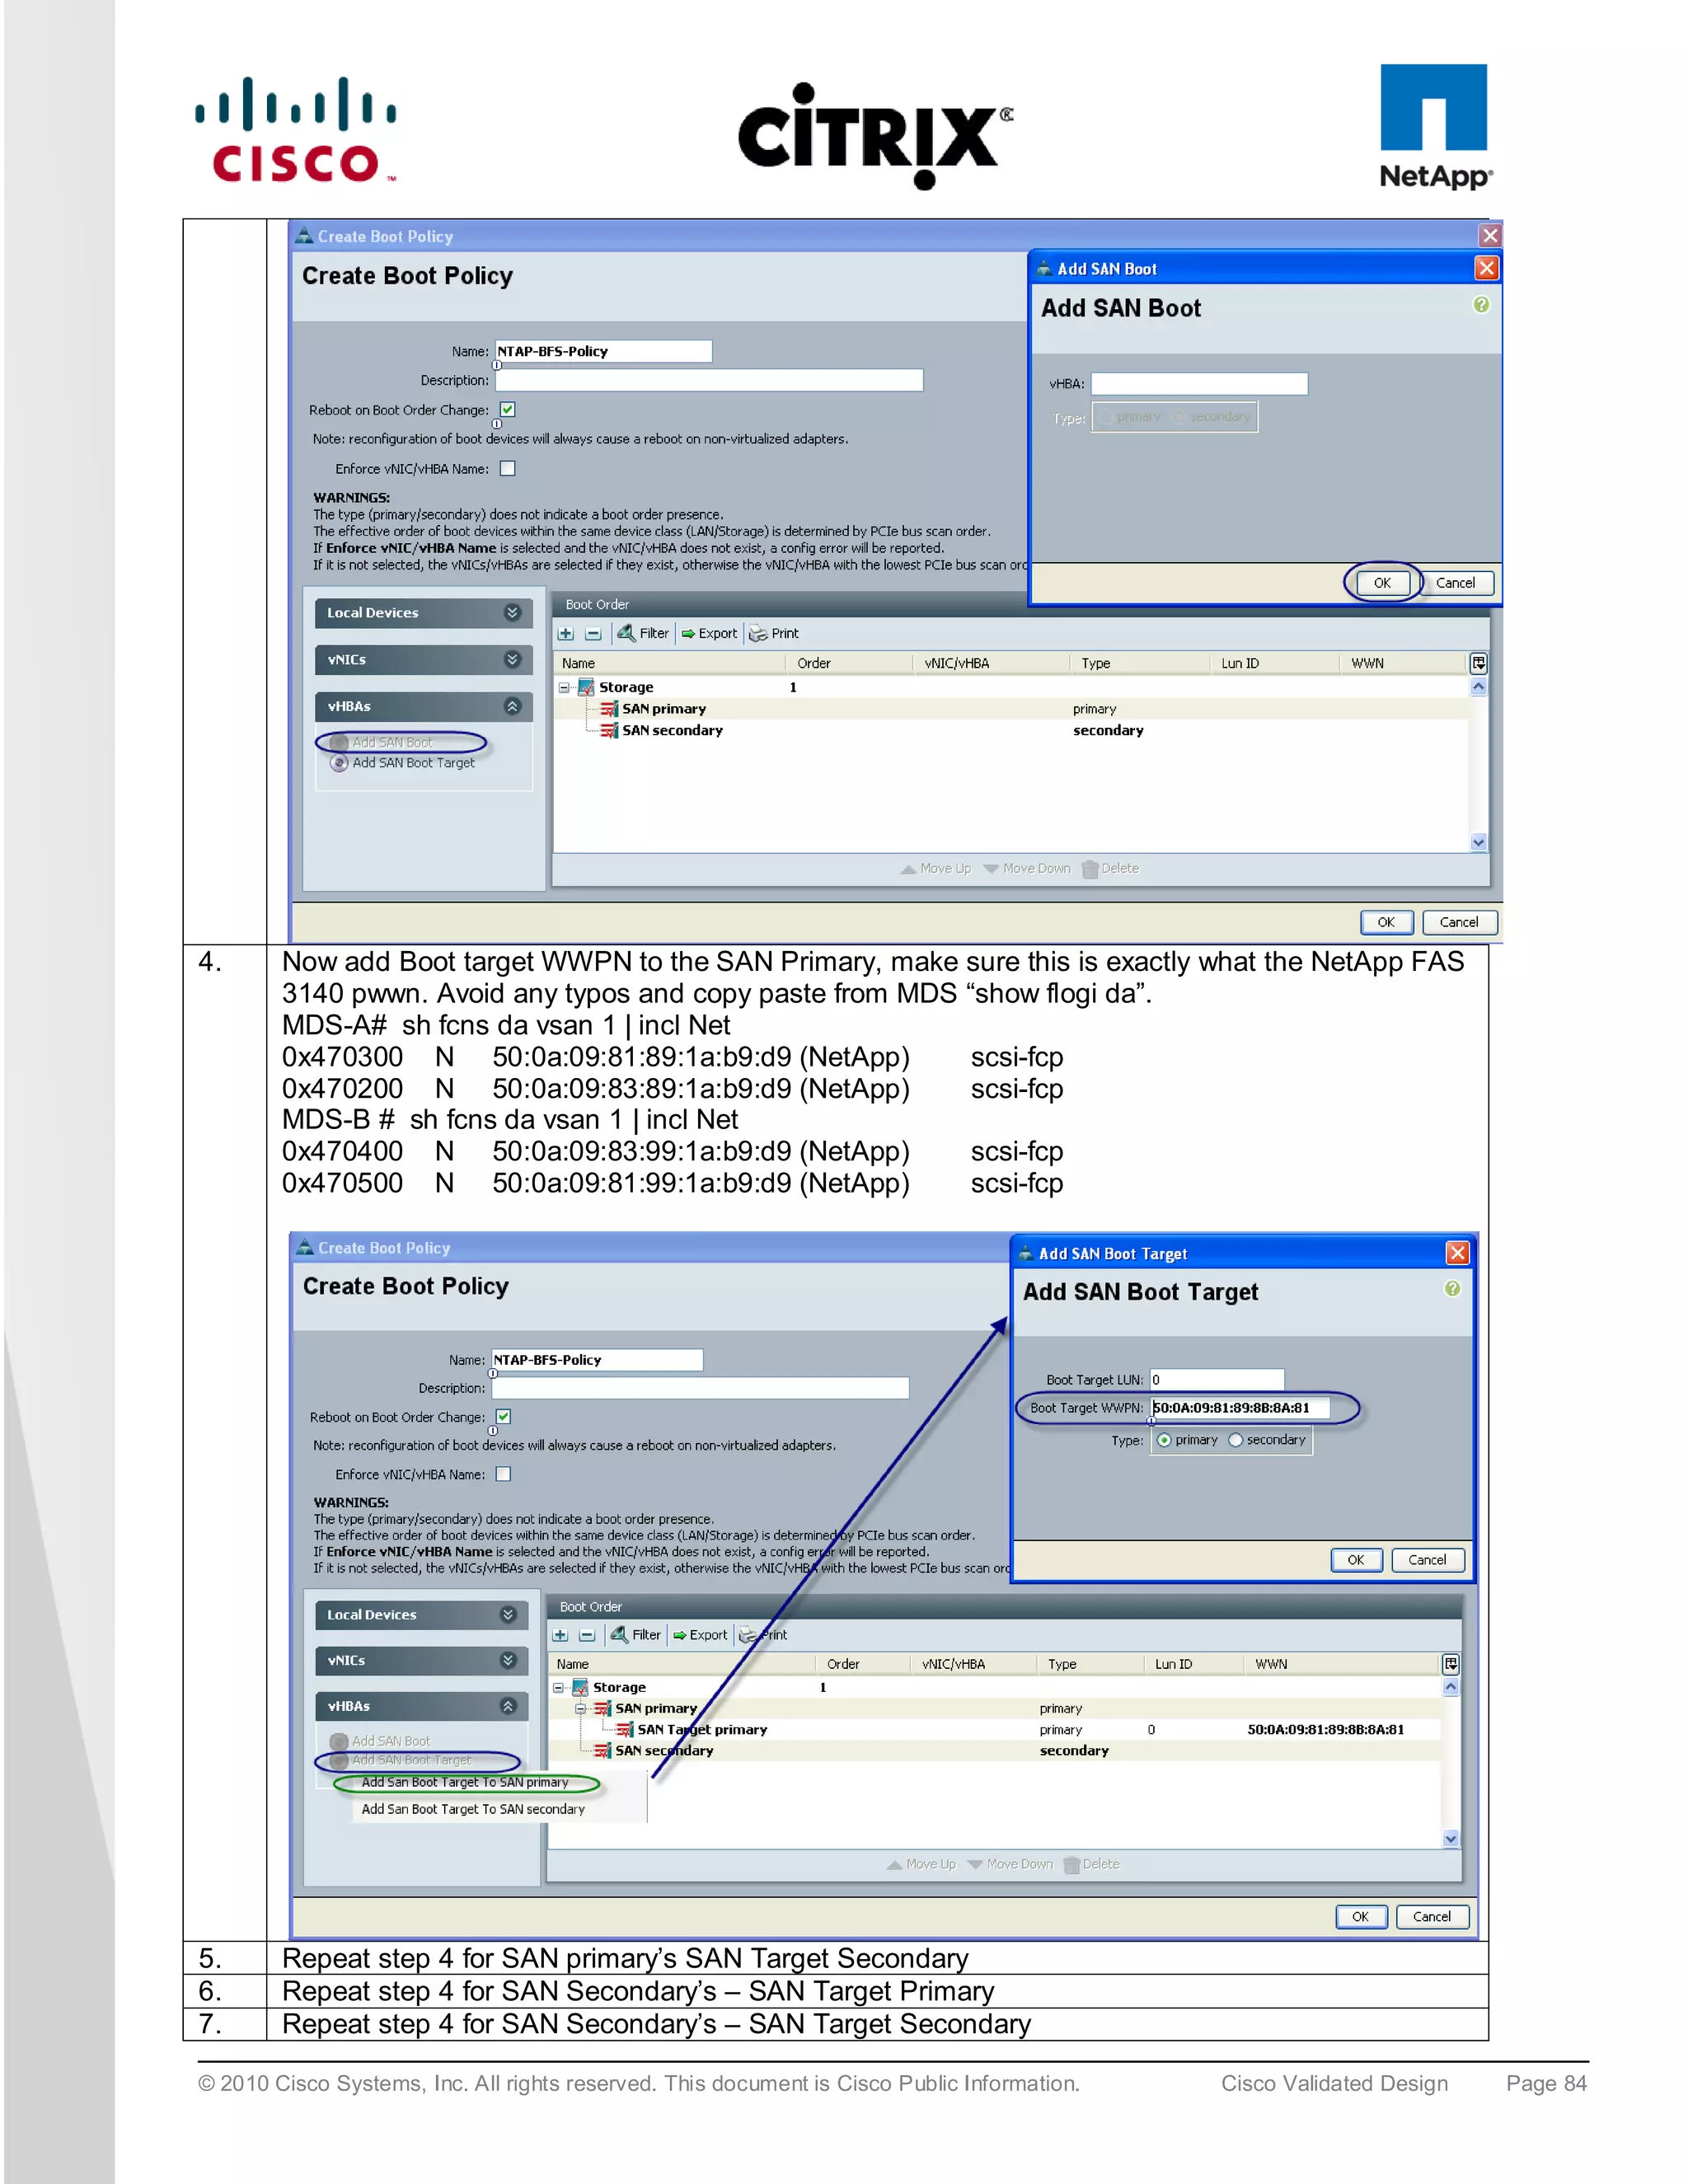The width and height of the screenshot is (1688, 2184).
Task: Click Boot Target WWPN input field
Action: click(1240, 1408)
